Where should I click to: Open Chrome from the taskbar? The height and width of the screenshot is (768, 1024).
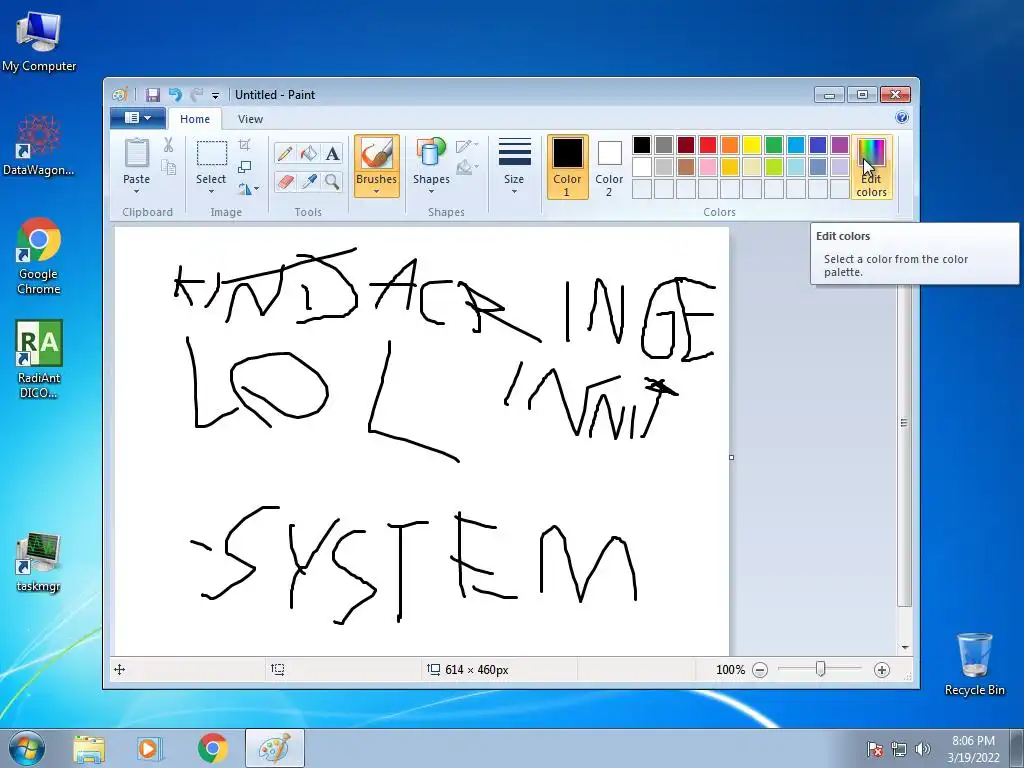213,748
